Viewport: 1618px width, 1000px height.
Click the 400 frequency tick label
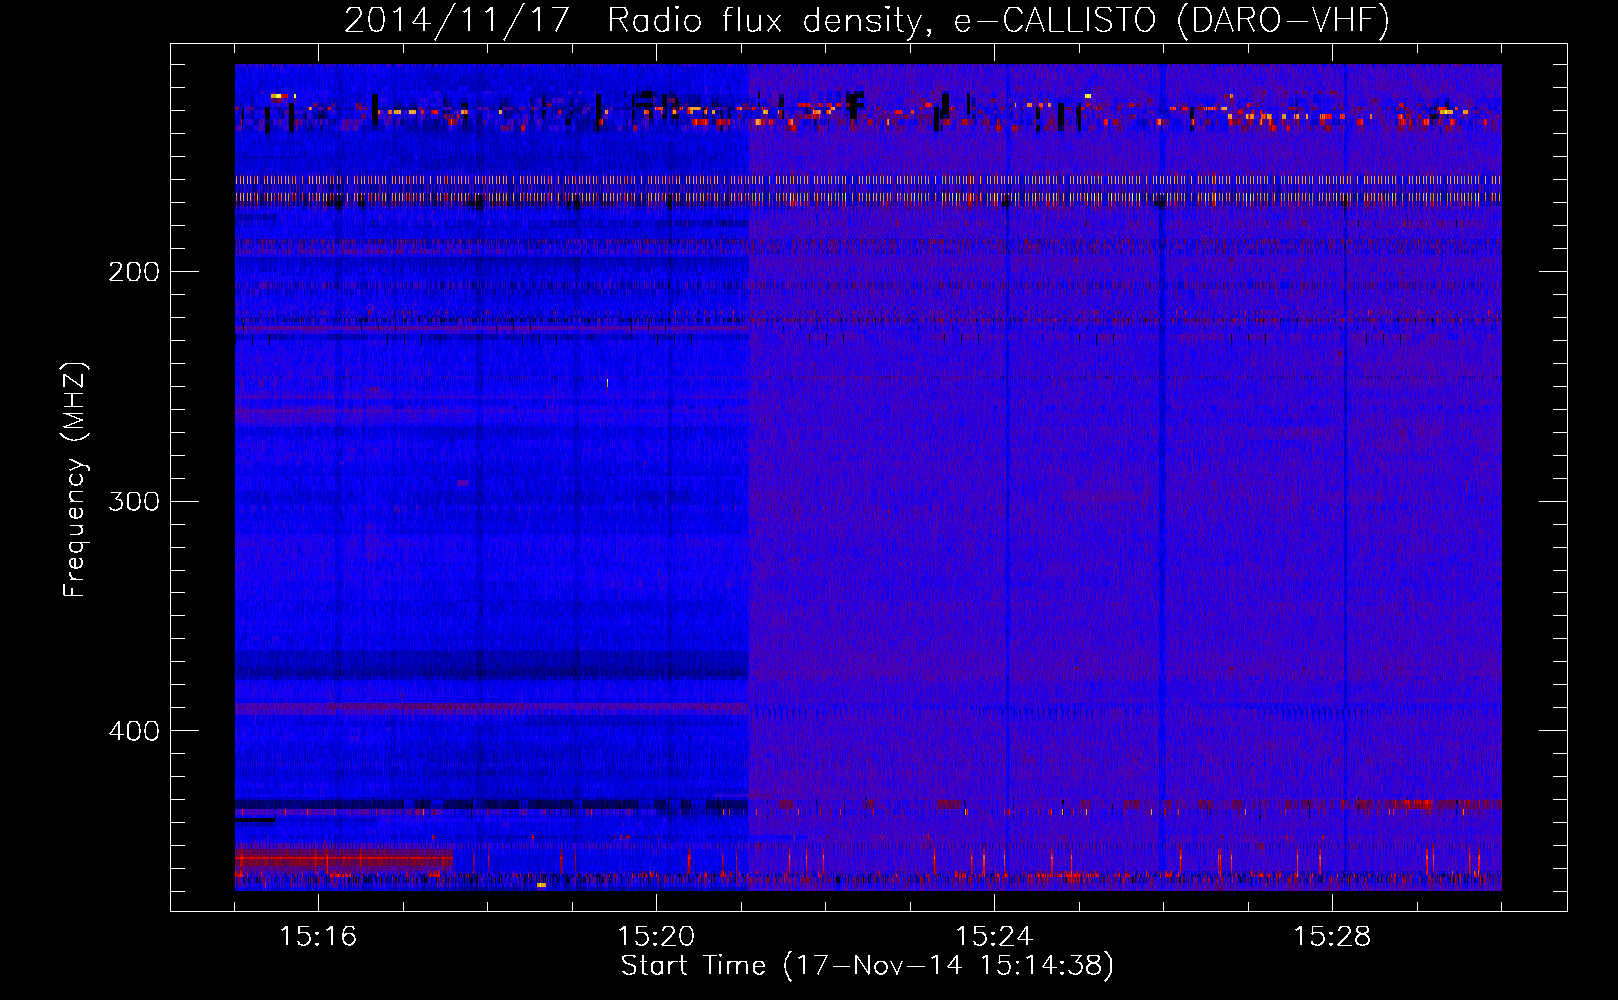point(134,731)
